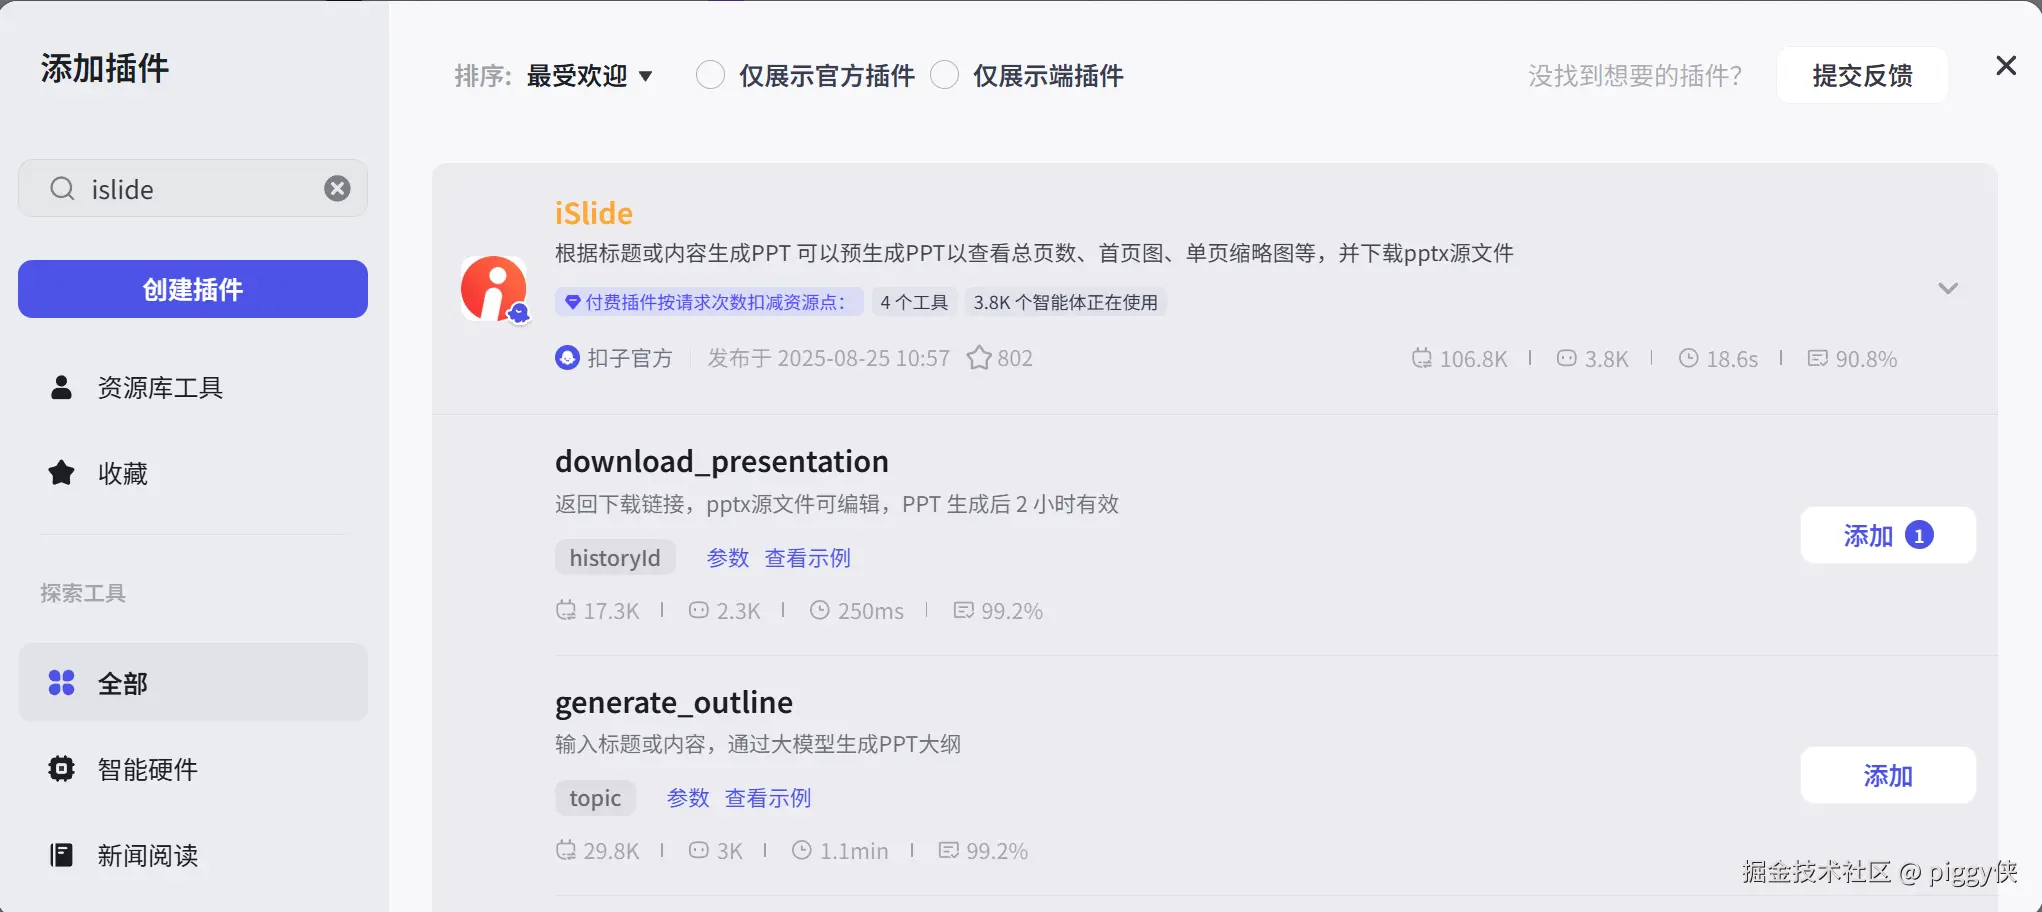Click the 添加插件 dialog title
The height and width of the screenshot is (912, 2042).
(105, 68)
